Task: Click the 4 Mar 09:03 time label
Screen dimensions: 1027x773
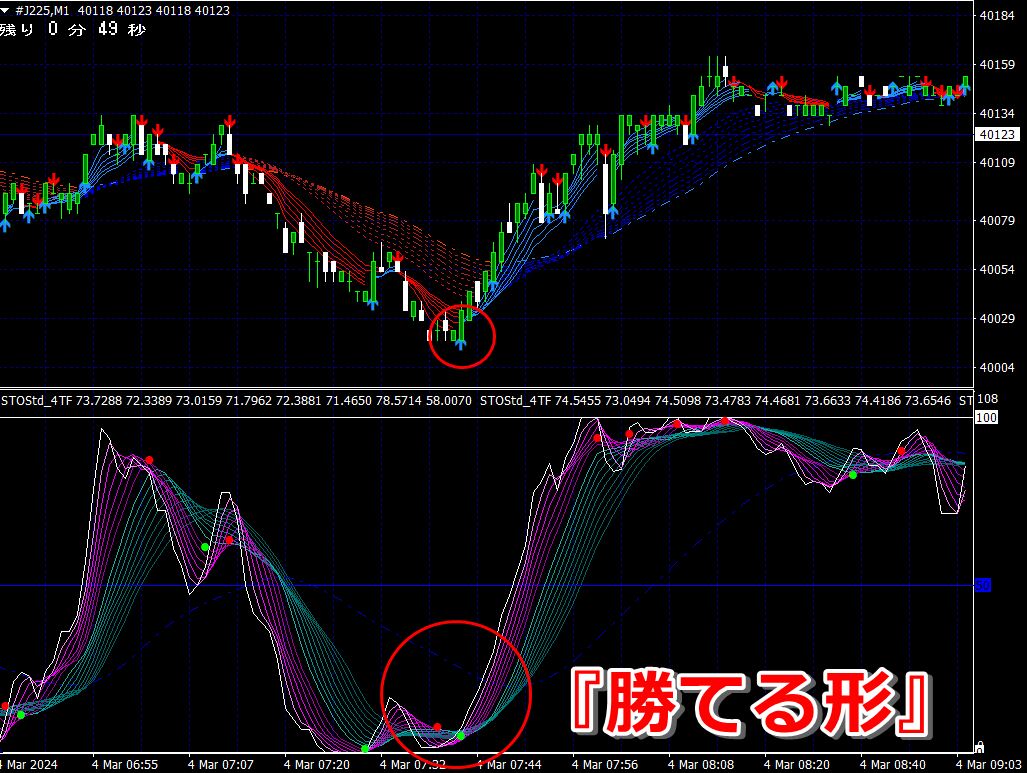Action: coord(988,764)
